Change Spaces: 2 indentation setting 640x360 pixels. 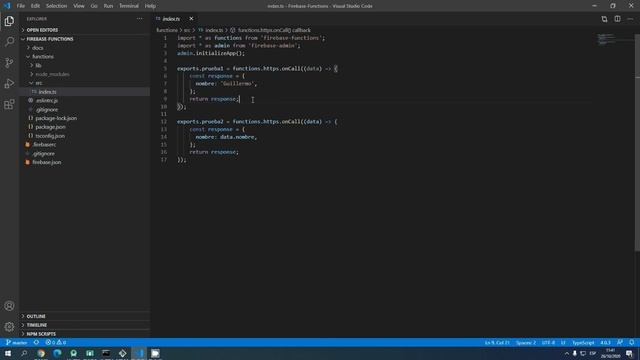click(x=526, y=342)
